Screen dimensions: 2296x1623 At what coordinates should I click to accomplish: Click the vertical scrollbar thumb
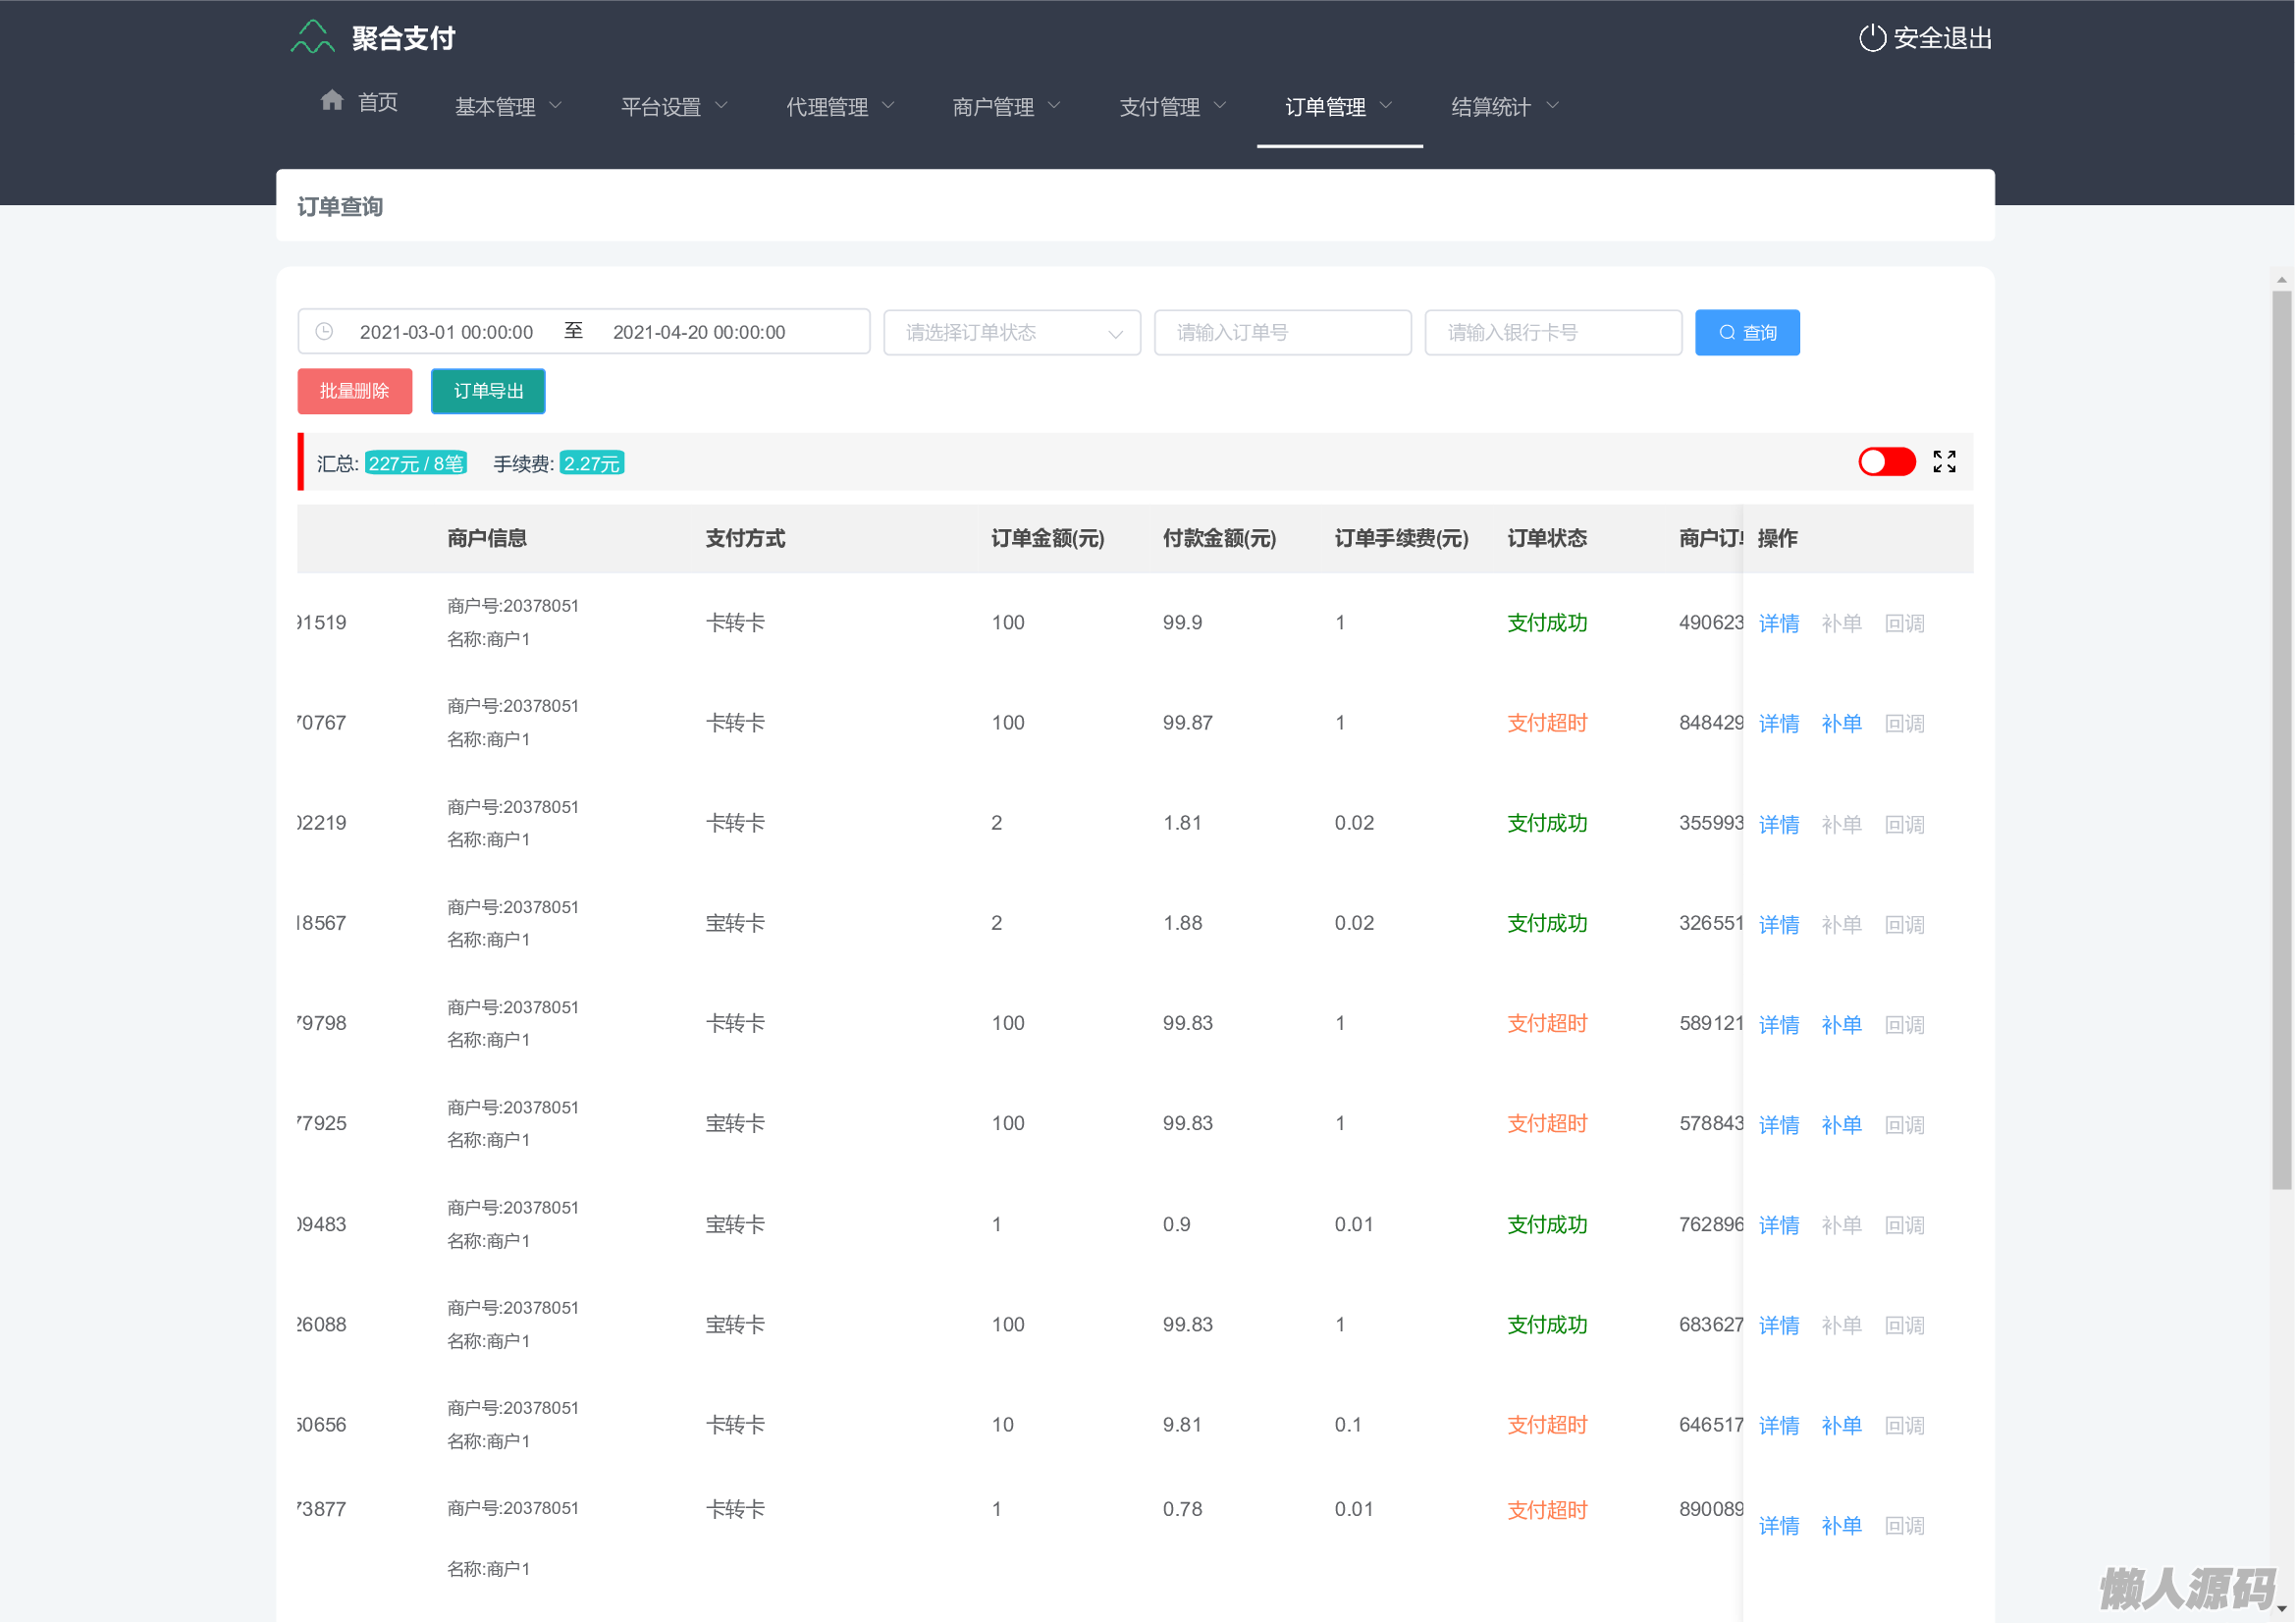(2281, 740)
